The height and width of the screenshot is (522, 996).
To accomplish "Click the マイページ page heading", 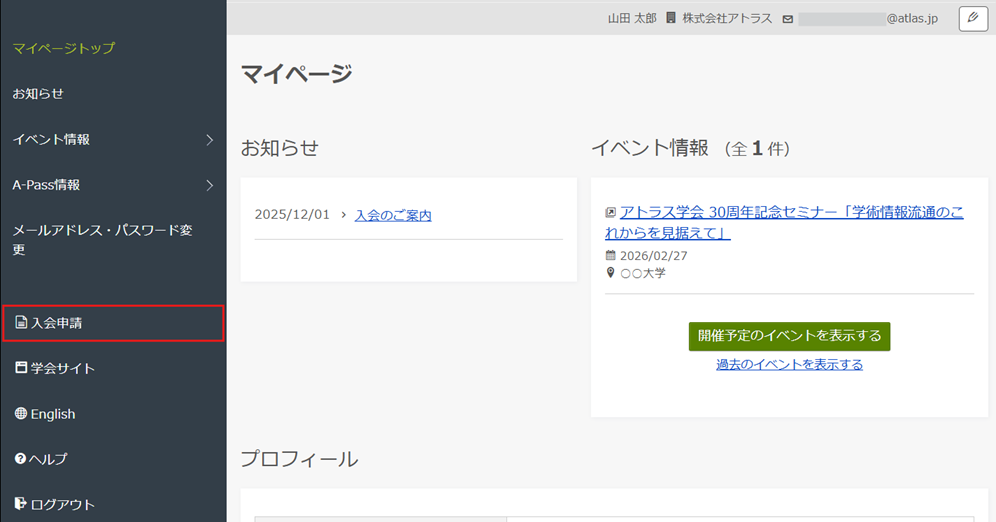I will coord(297,74).
